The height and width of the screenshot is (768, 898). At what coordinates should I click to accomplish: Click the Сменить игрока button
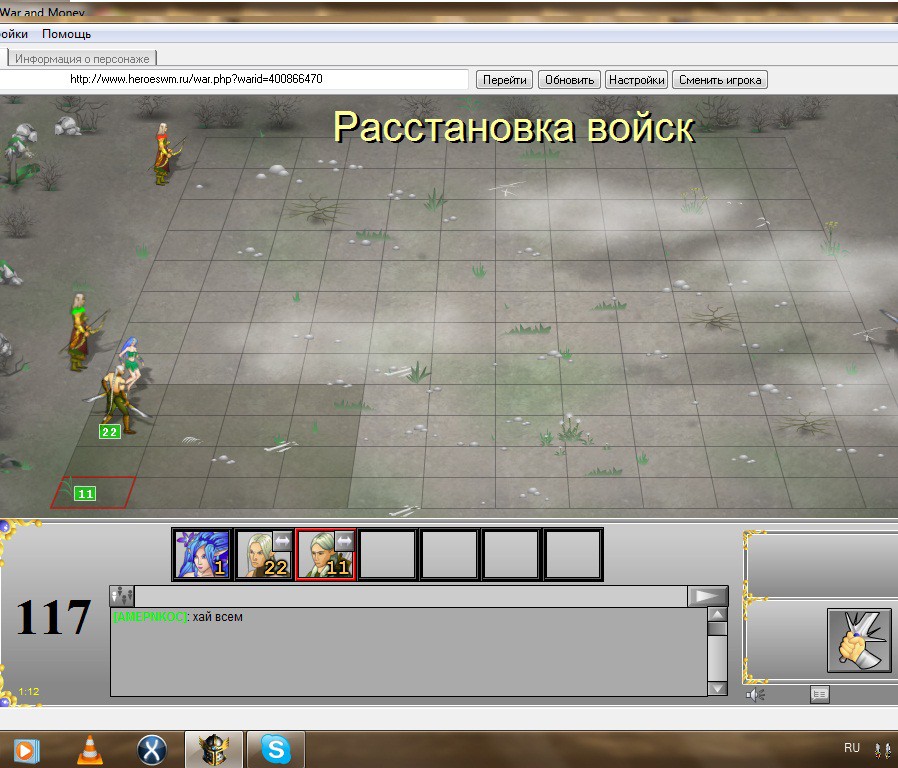click(720, 80)
